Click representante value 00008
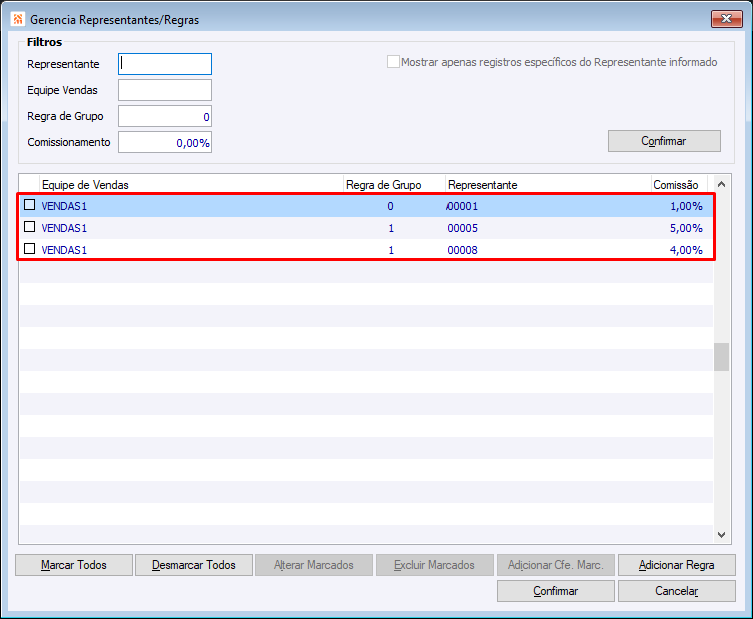Screen dimensions: 753x619 pyautogui.click(x=462, y=250)
